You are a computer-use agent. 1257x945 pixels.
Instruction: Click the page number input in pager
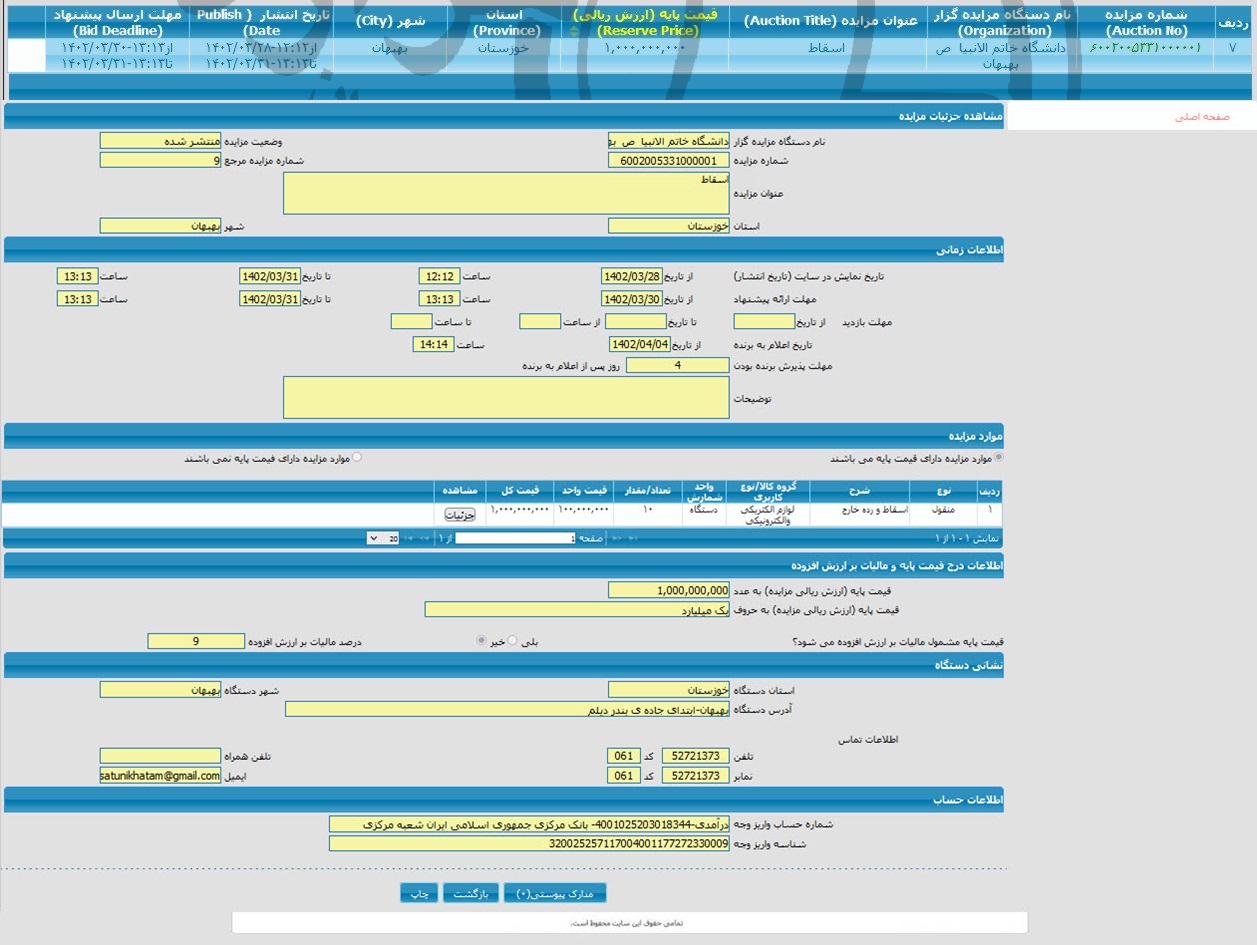516,538
